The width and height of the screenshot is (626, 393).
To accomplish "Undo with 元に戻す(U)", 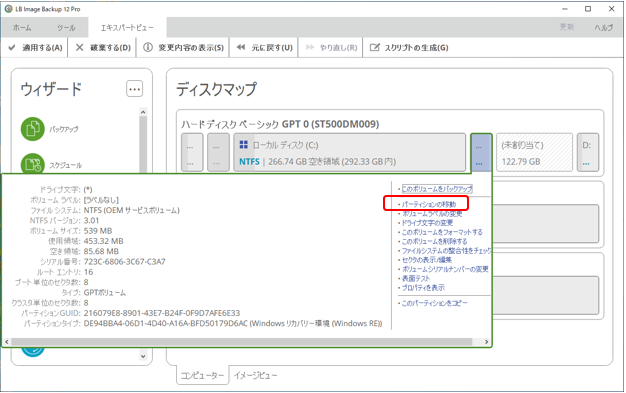I will pos(265,48).
